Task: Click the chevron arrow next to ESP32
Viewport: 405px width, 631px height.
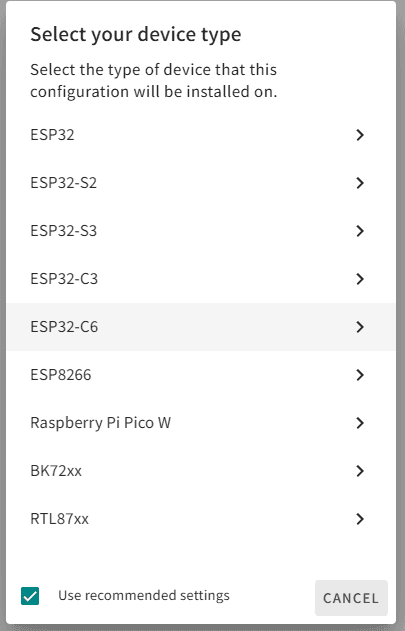Action: pos(360,135)
